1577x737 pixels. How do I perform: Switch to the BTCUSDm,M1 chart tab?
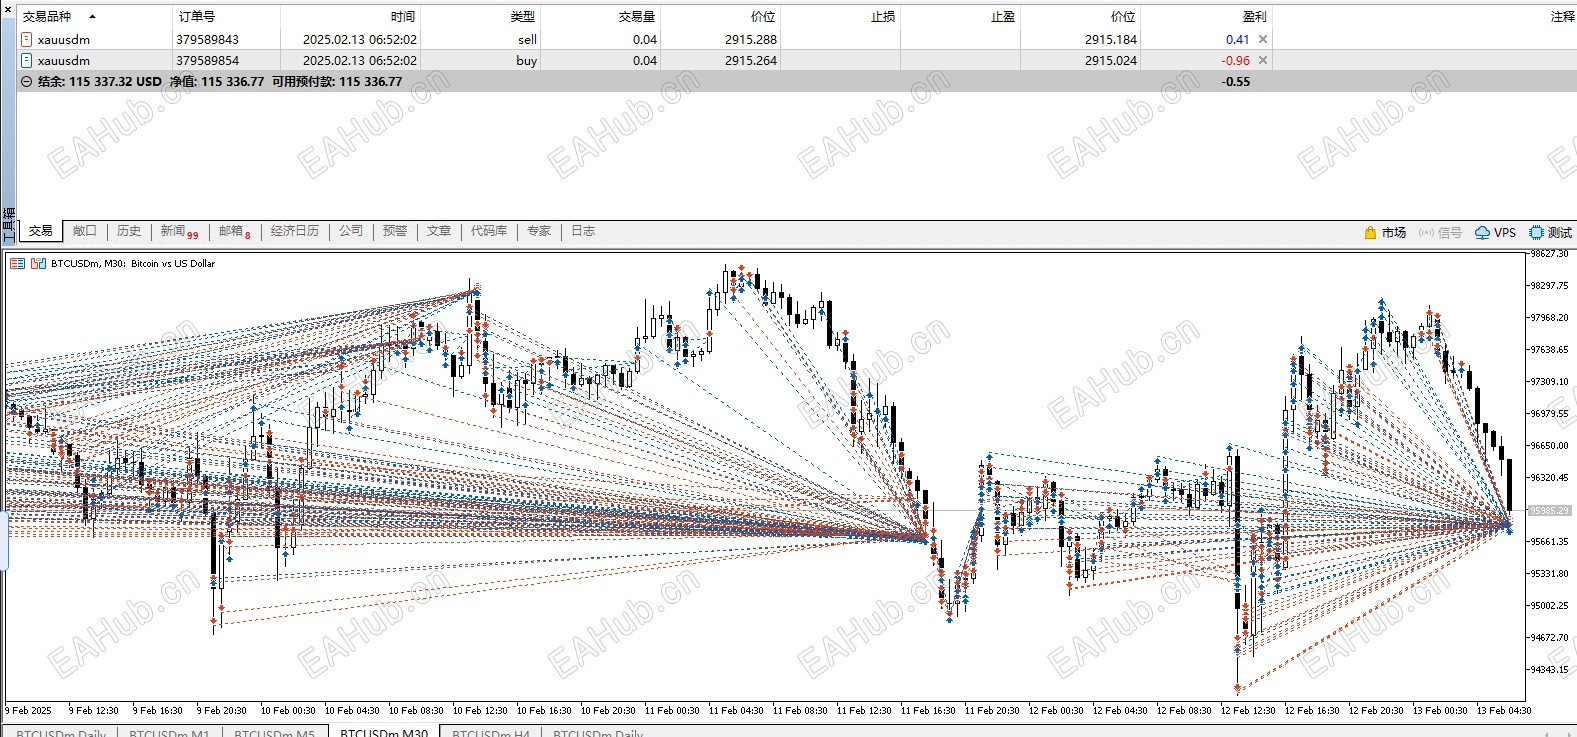[x=170, y=732]
